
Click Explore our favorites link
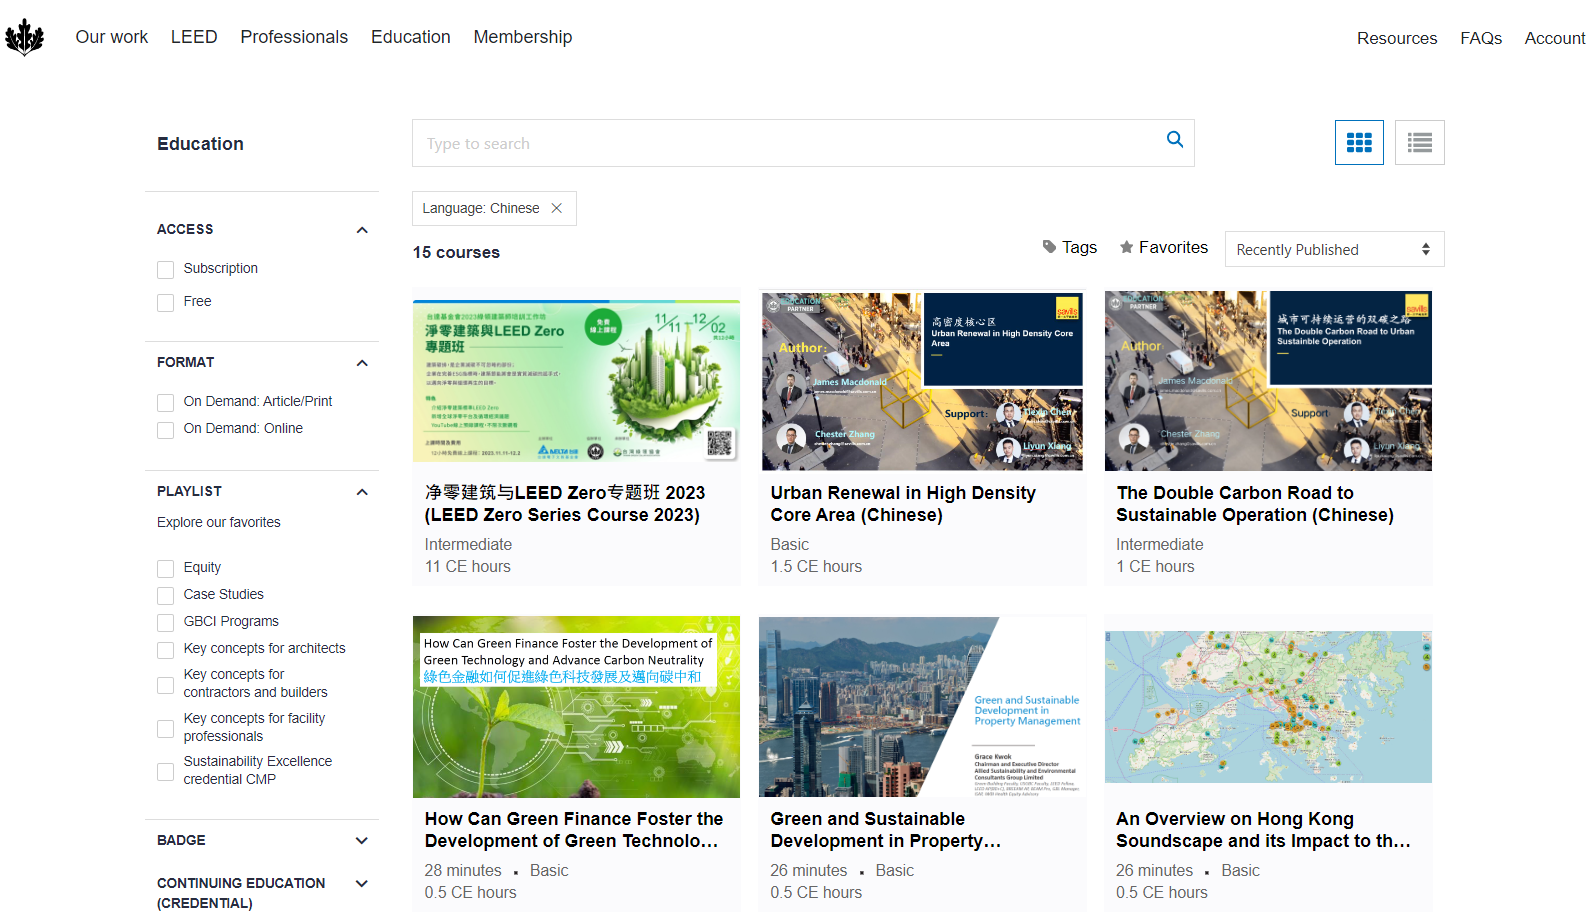(x=219, y=522)
